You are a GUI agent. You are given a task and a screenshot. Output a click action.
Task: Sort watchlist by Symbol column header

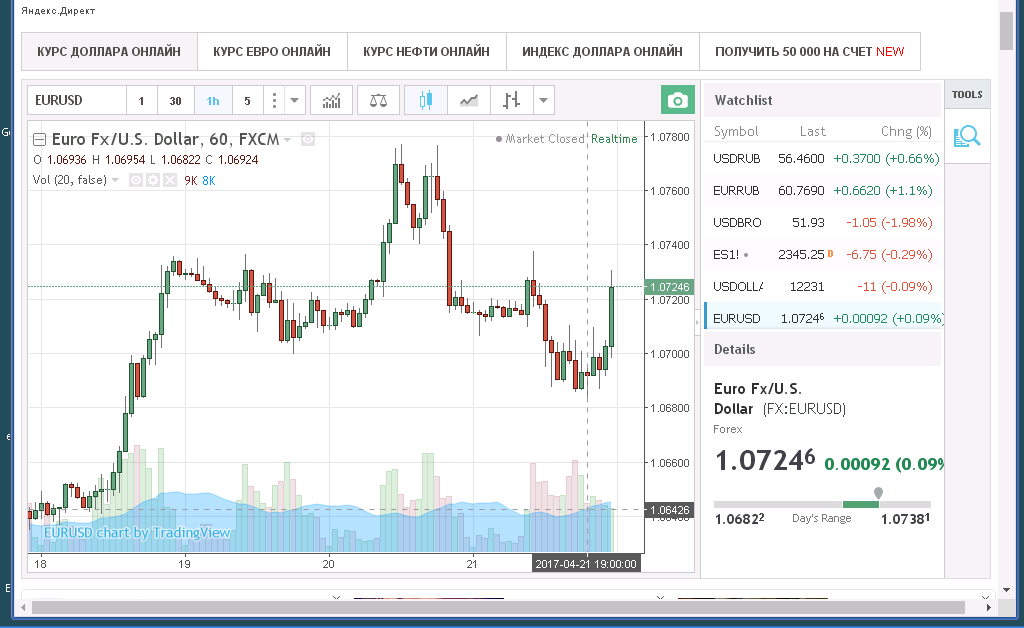(736, 131)
